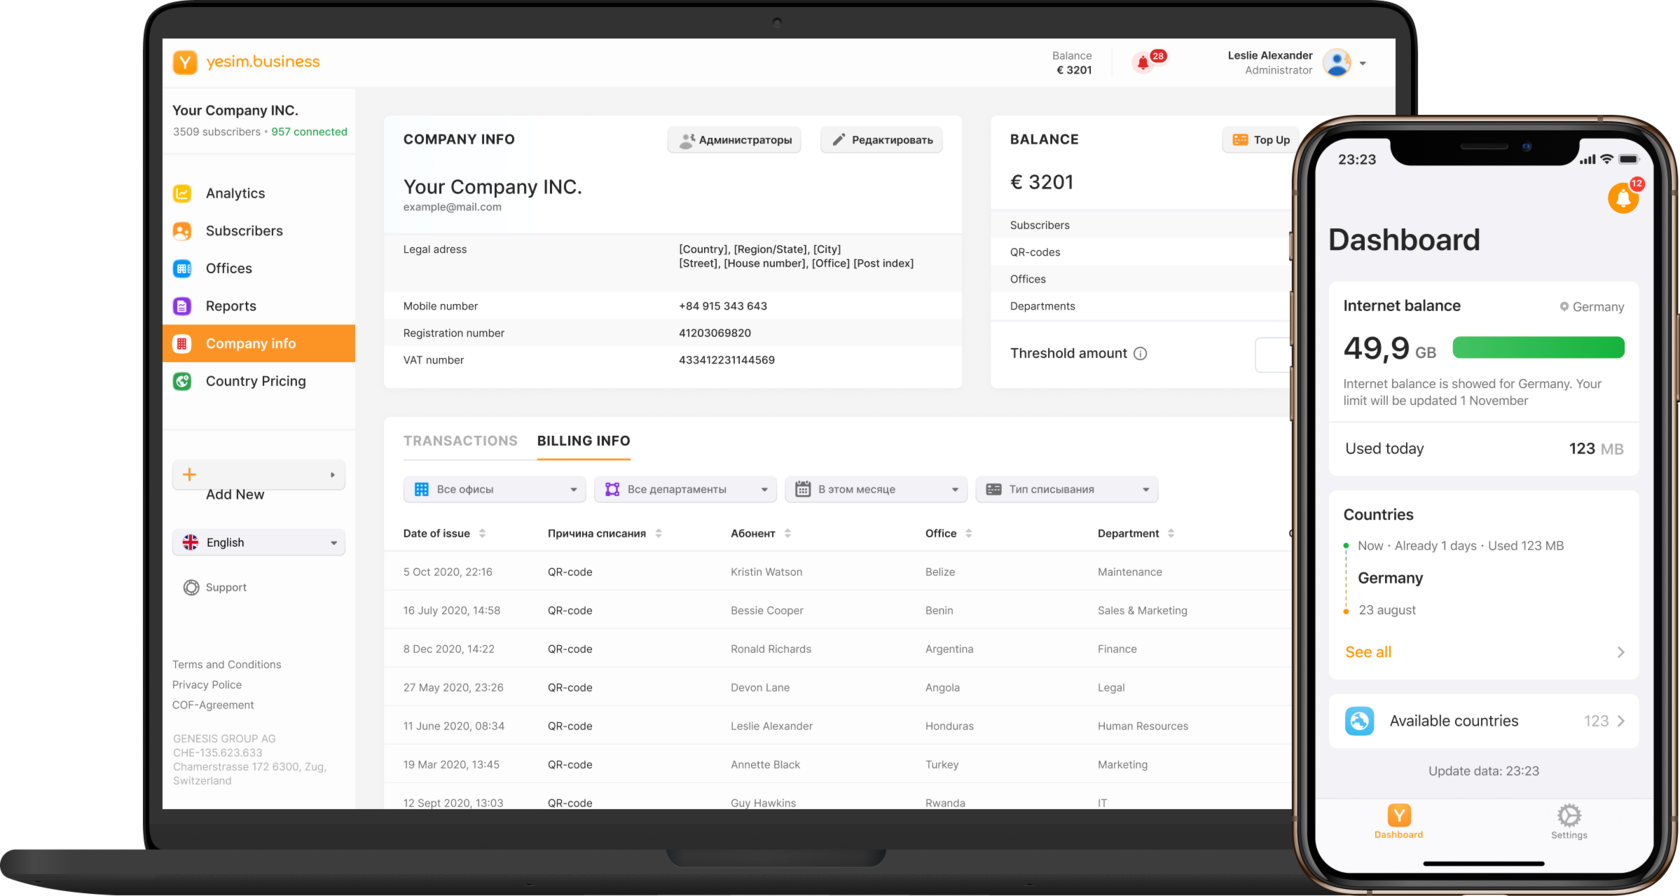Open the Analytics sidebar icon
This screenshot has height=896, width=1680.
coord(182,193)
